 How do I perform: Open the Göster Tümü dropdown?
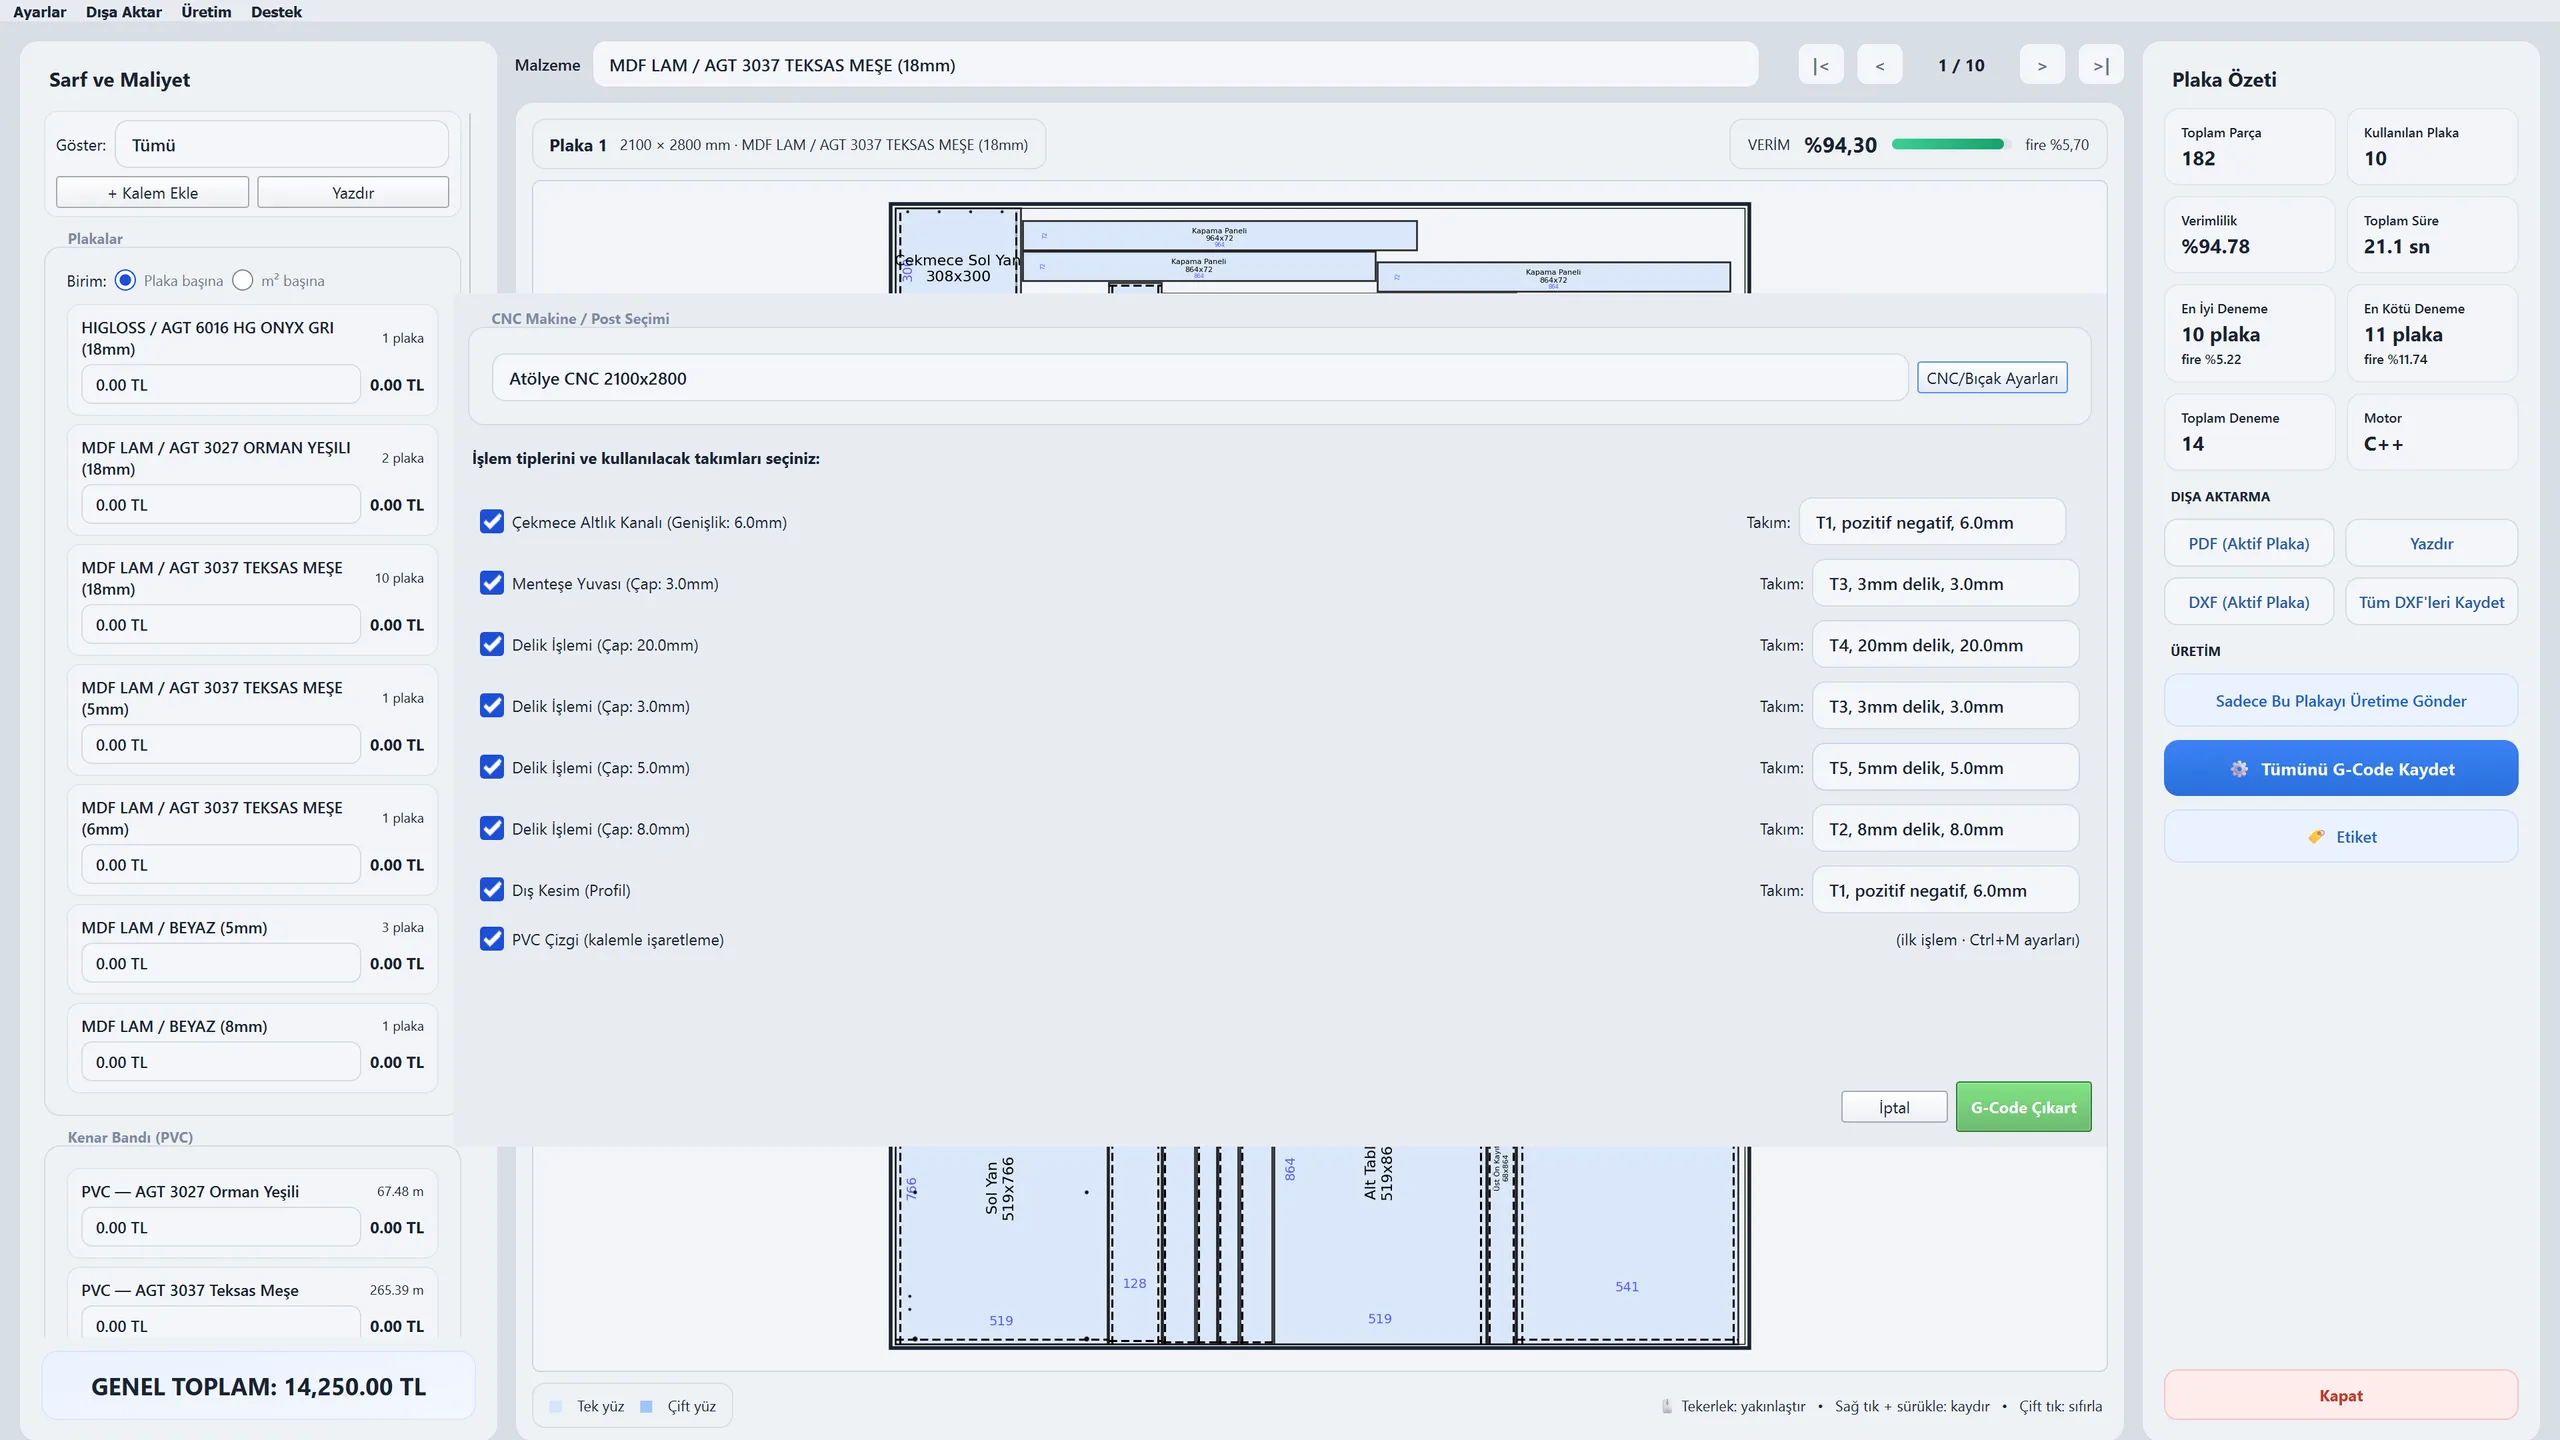282,145
